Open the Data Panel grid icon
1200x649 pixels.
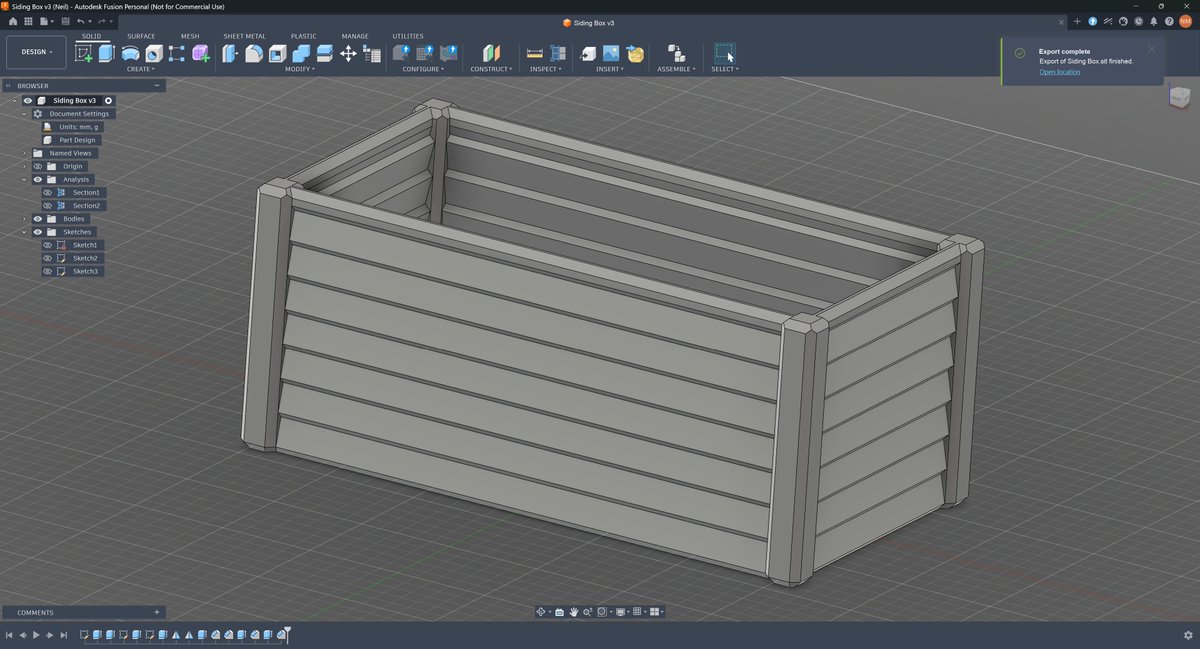(29, 21)
